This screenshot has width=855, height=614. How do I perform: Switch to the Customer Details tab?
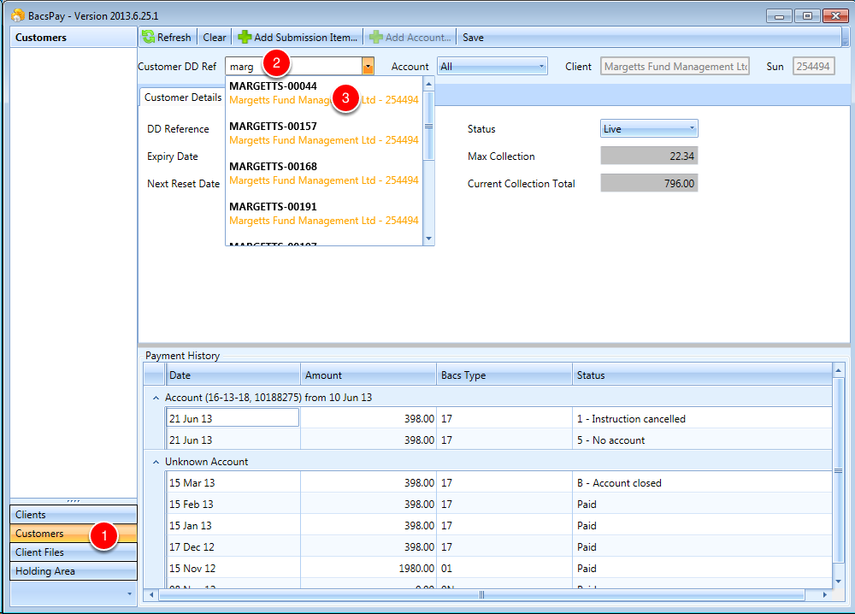183,97
